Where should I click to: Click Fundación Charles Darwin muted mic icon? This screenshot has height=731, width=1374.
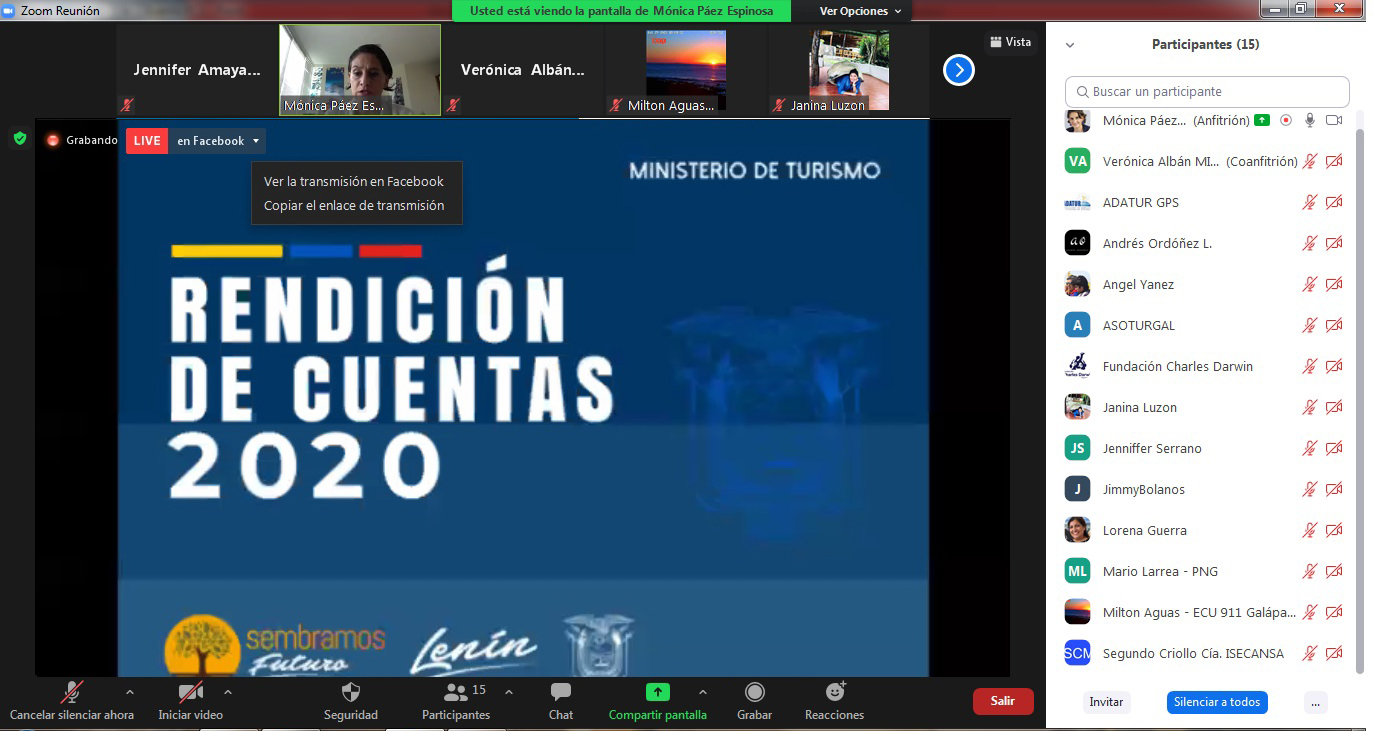point(1310,366)
